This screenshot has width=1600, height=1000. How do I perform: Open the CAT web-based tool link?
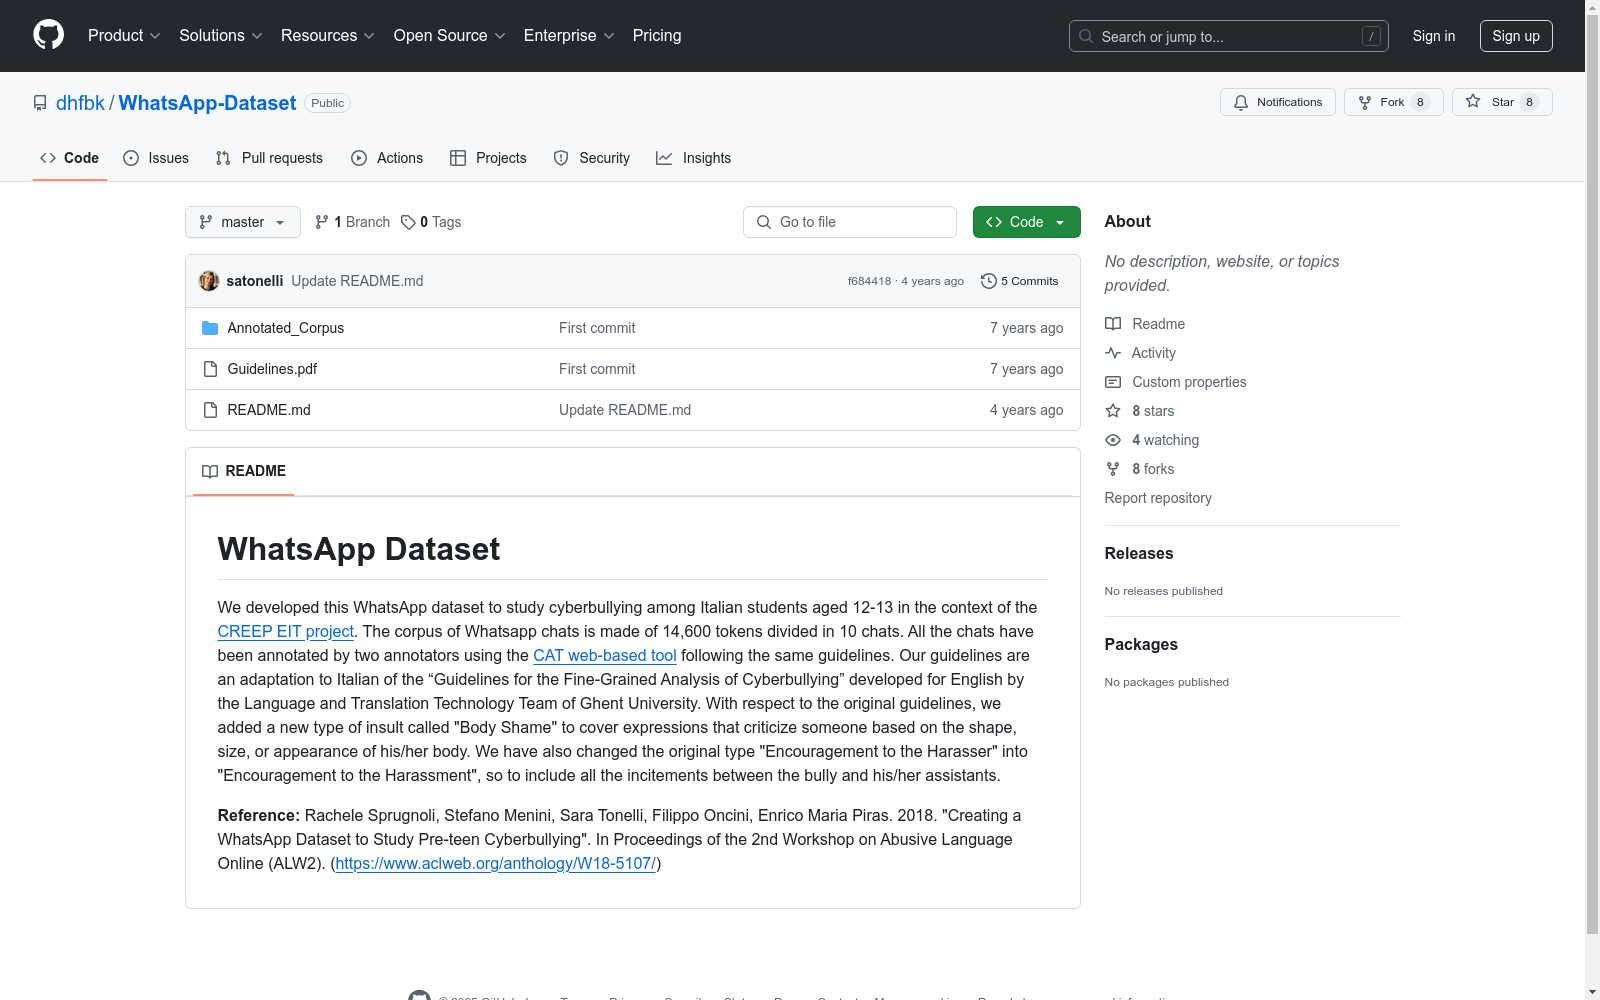605,655
